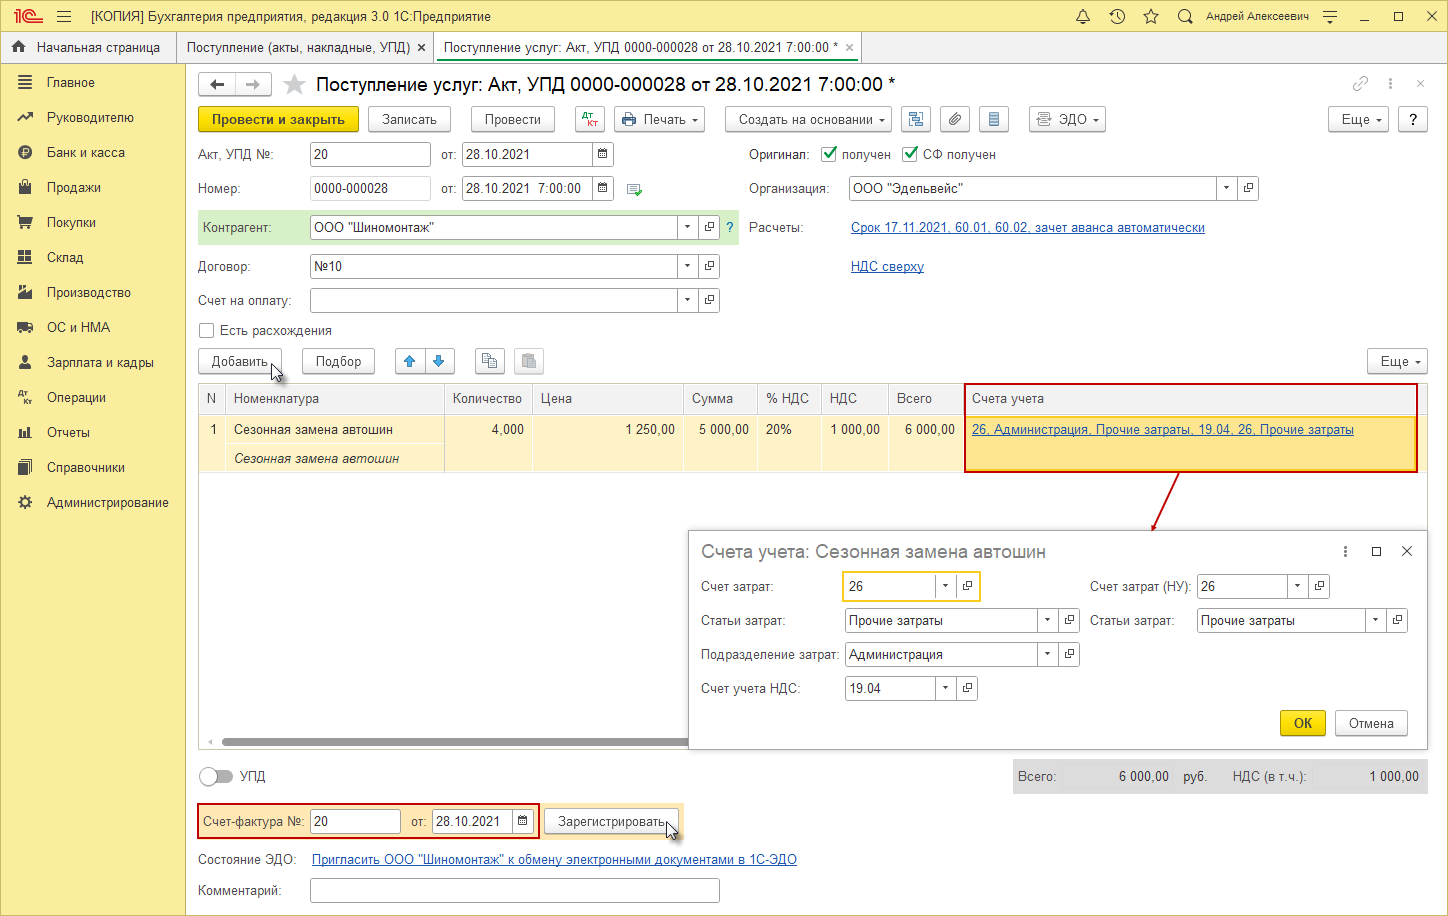This screenshot has height=916, width=1448.
Task: Open notifications bell icon
Action: [1083, 17]
